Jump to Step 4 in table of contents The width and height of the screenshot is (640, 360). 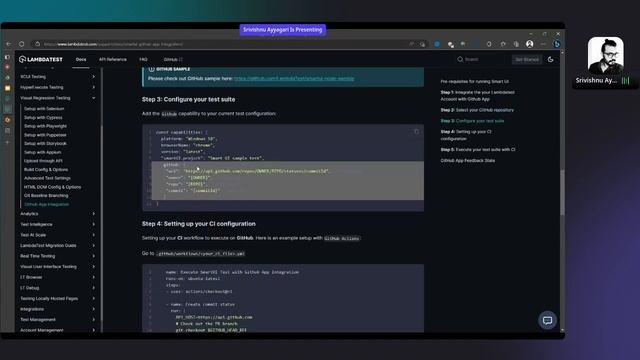(466, 135)
